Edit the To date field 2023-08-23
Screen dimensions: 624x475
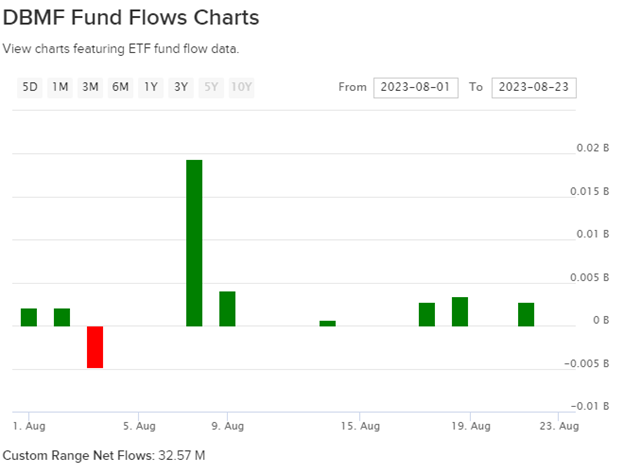click(533, 87)
